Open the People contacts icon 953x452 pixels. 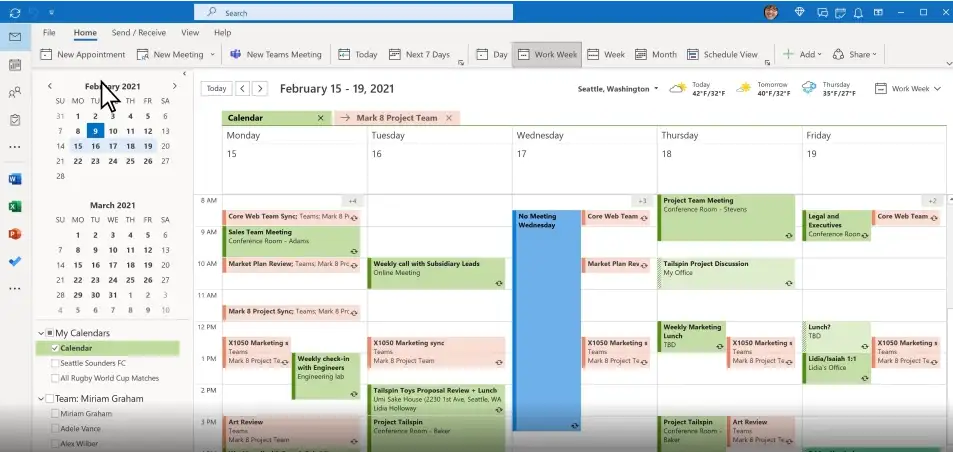point(15,92)
